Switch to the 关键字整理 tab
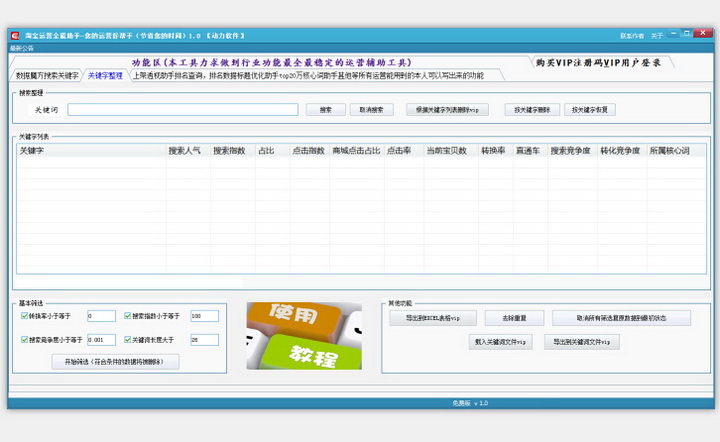 (x=105, y=75)
